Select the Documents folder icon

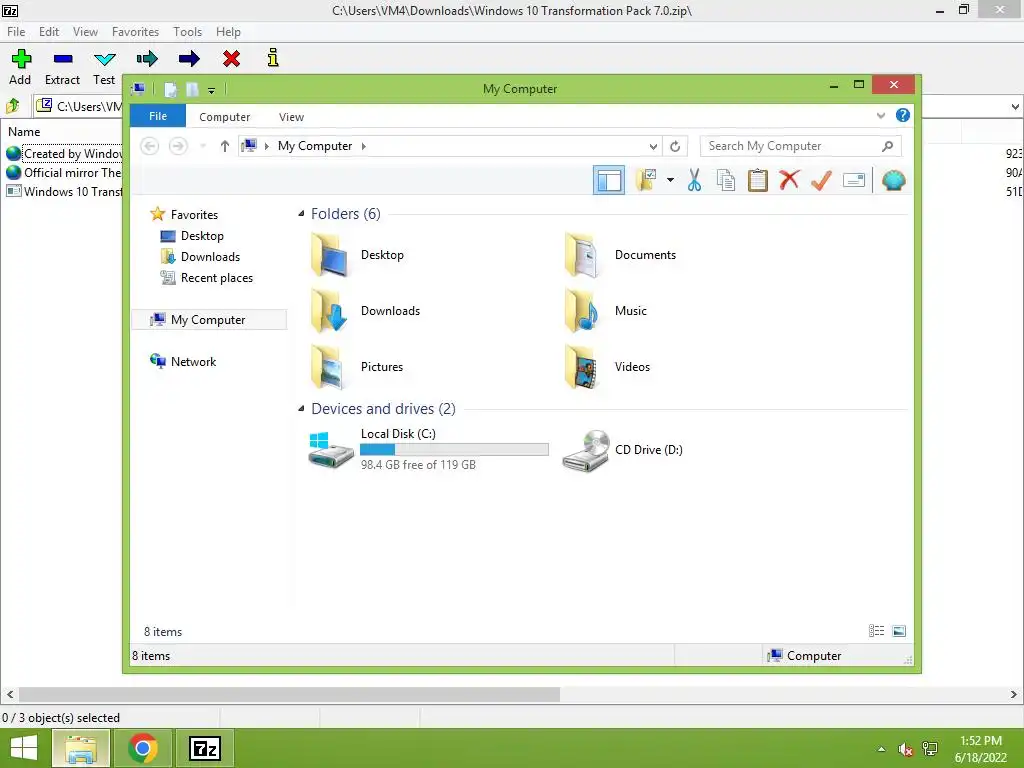[581, 255]
